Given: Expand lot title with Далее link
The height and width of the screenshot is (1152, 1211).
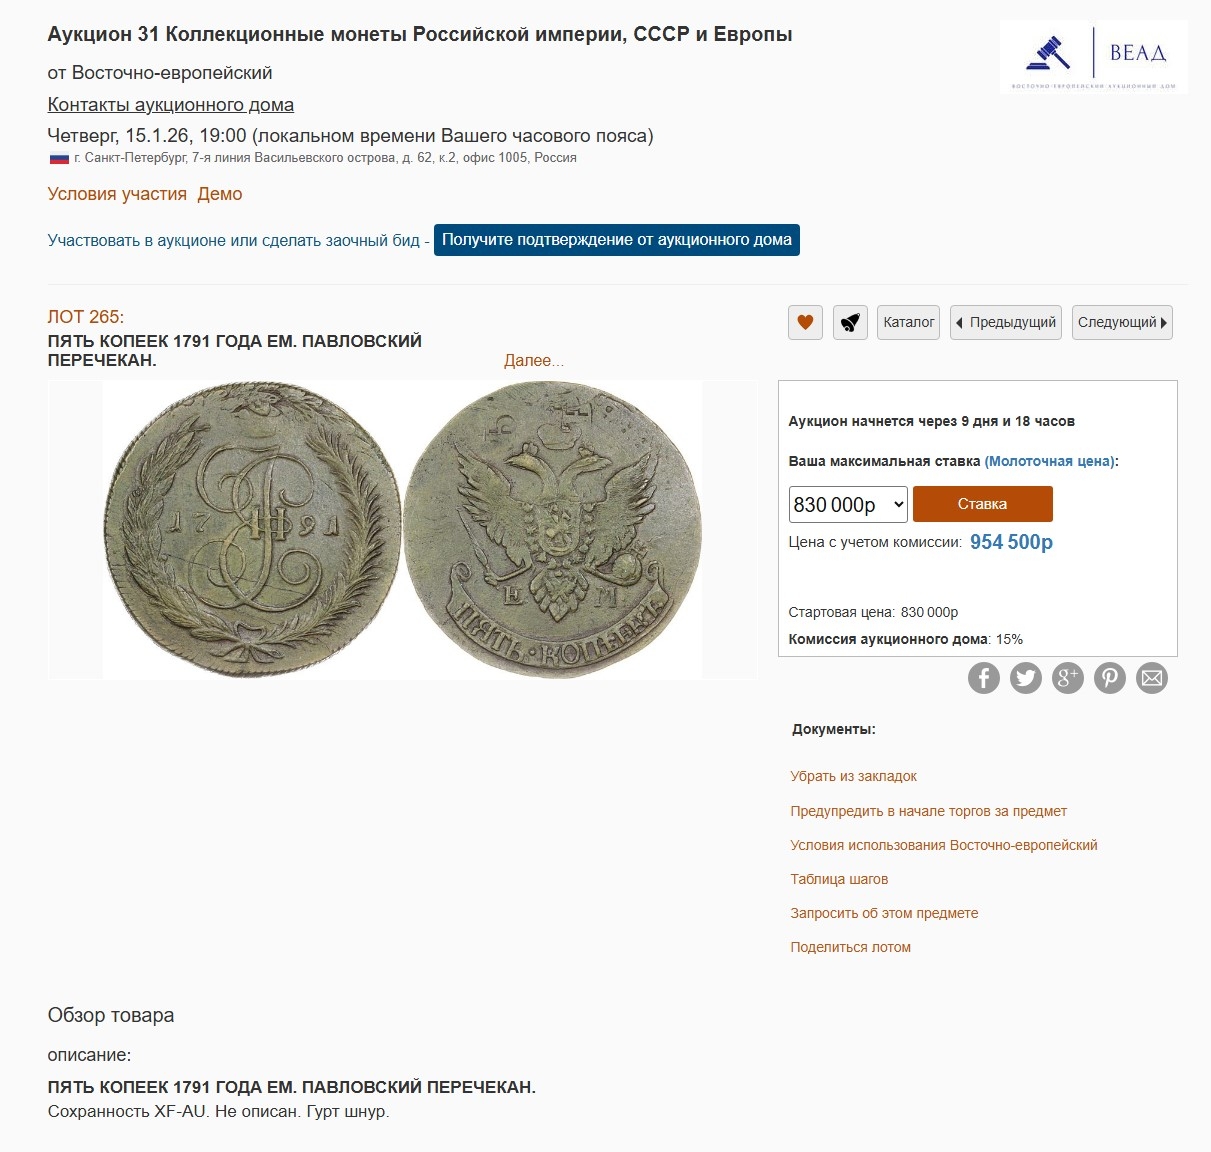Looking at the screenshot, I should (534, 361).
